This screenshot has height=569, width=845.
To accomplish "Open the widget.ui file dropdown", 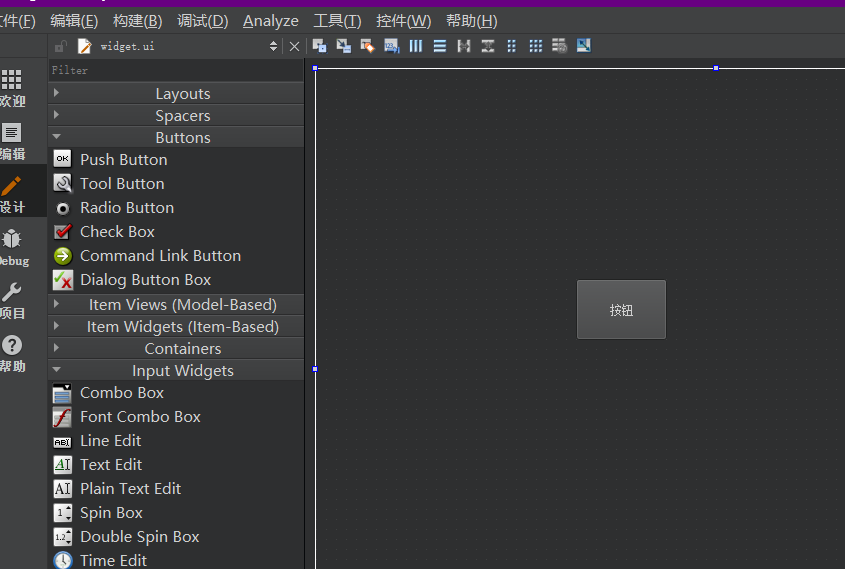I will point(273,46).
